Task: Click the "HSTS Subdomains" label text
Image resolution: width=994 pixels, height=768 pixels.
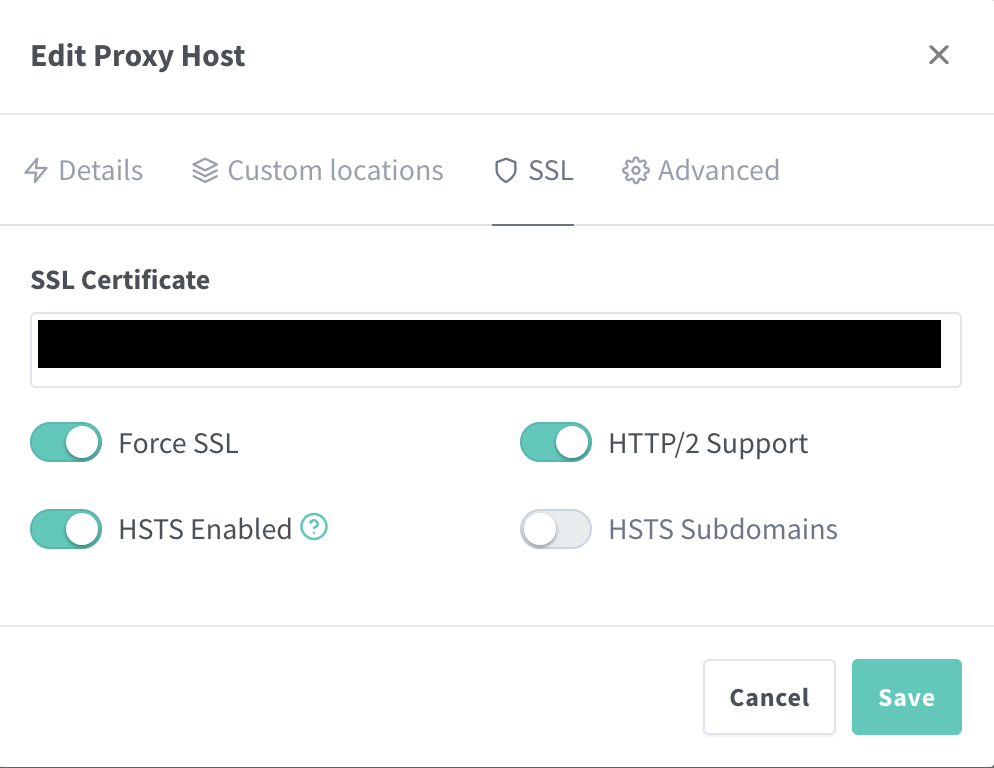Action: [723, 529]
